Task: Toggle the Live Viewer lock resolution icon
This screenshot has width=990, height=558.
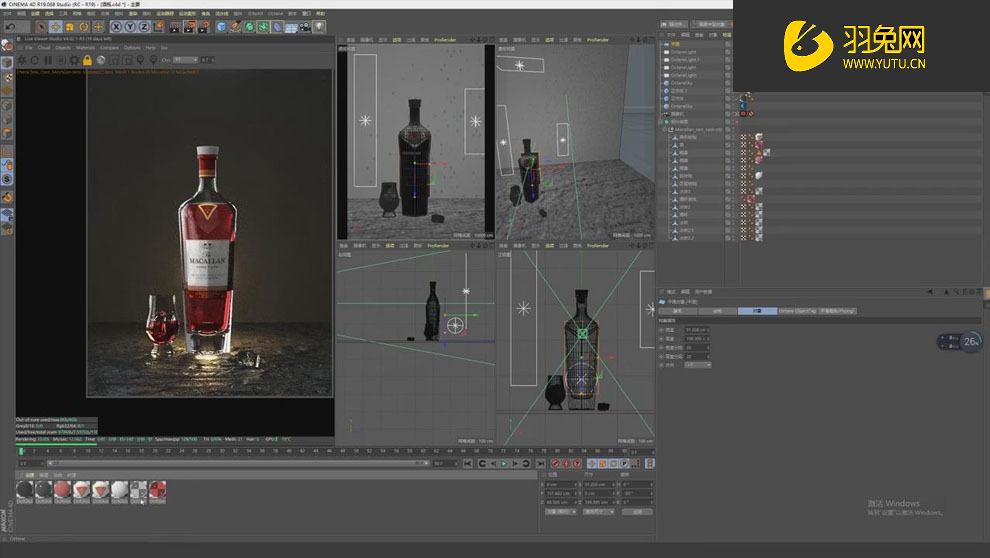Action: (x=87, y=60)
